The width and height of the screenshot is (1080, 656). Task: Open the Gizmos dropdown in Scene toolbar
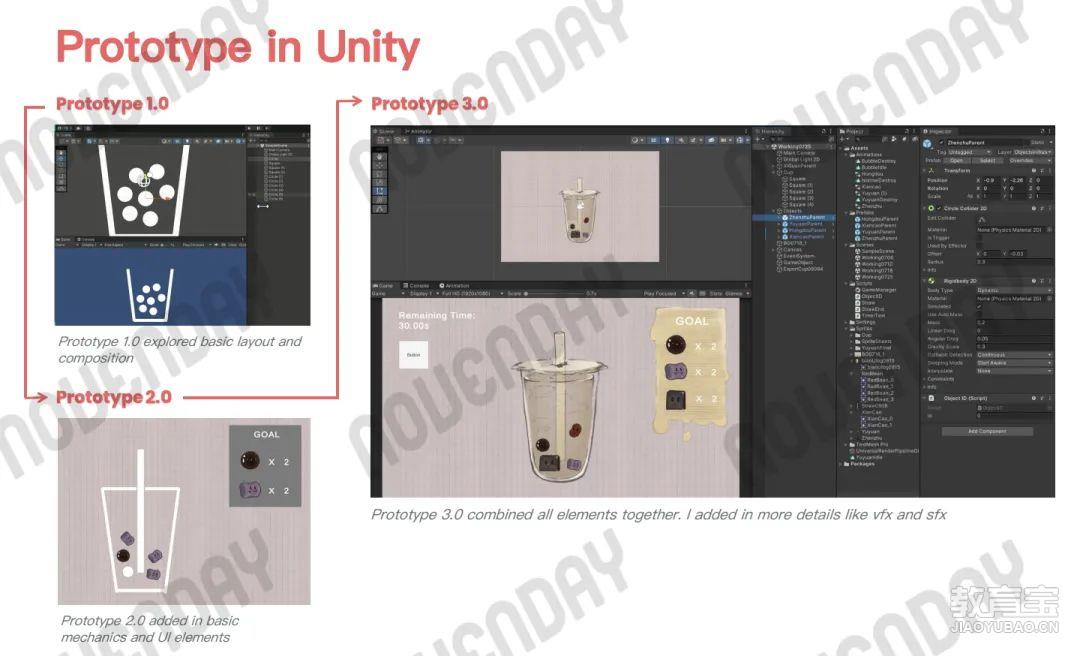tap(741, 141)
